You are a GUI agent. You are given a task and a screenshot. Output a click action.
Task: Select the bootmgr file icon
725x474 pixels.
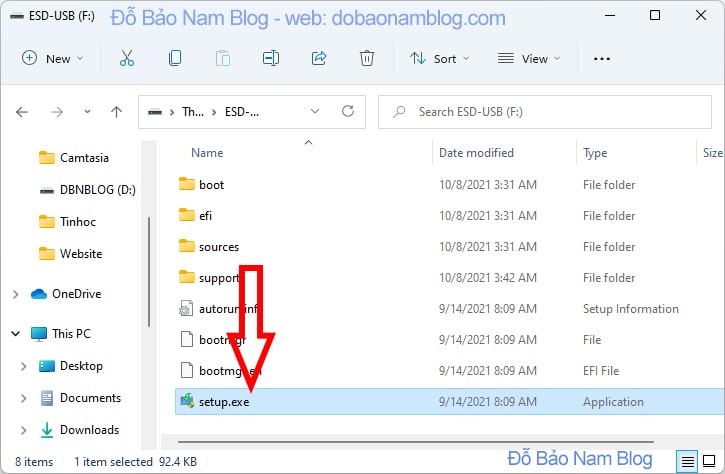(186, 339)
